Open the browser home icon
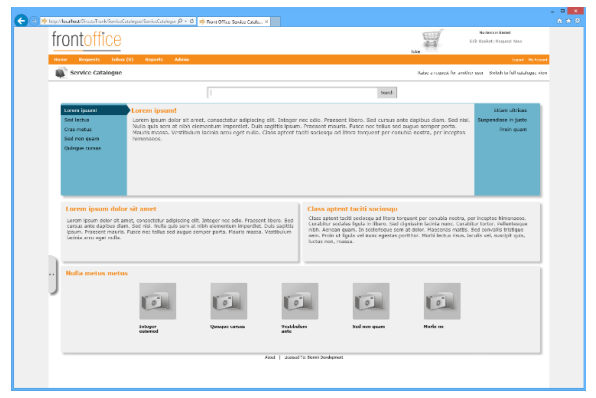 pyautogui.click(x=560, y=21)
